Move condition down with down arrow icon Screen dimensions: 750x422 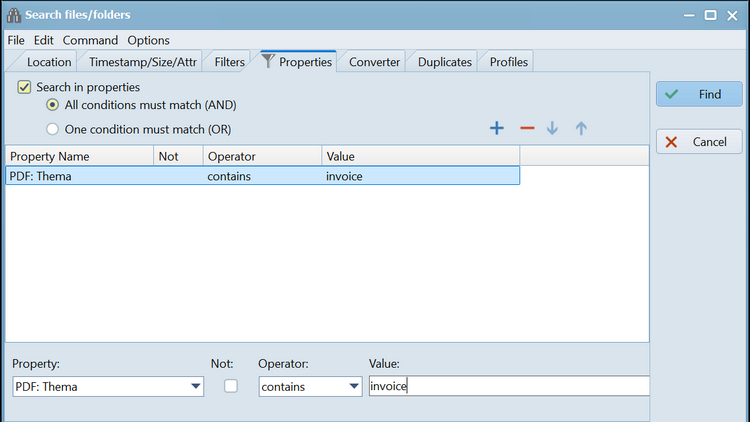point(552,128)
